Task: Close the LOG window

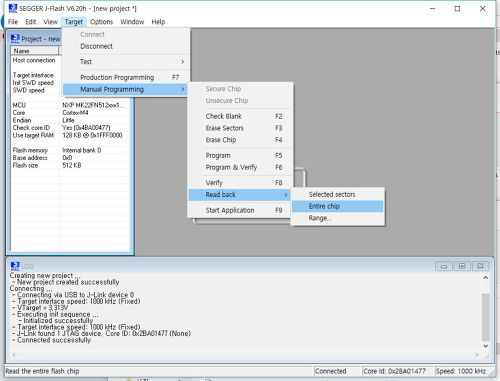Action: (480, 266)
